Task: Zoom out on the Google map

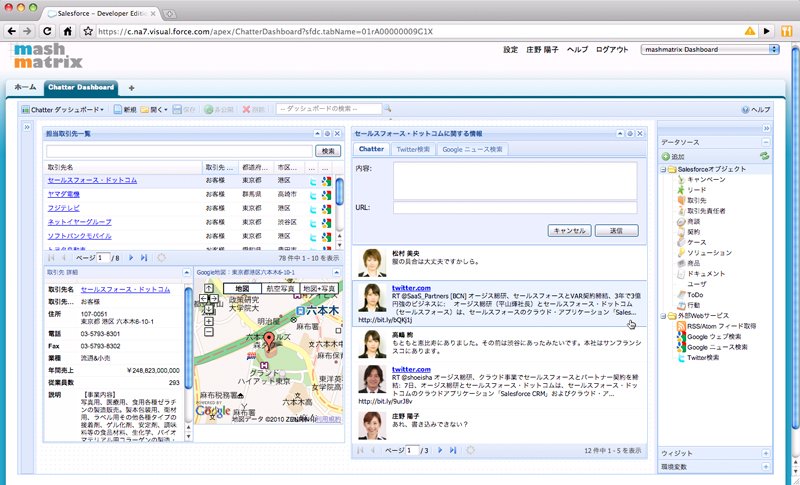Action: point(208,332)
